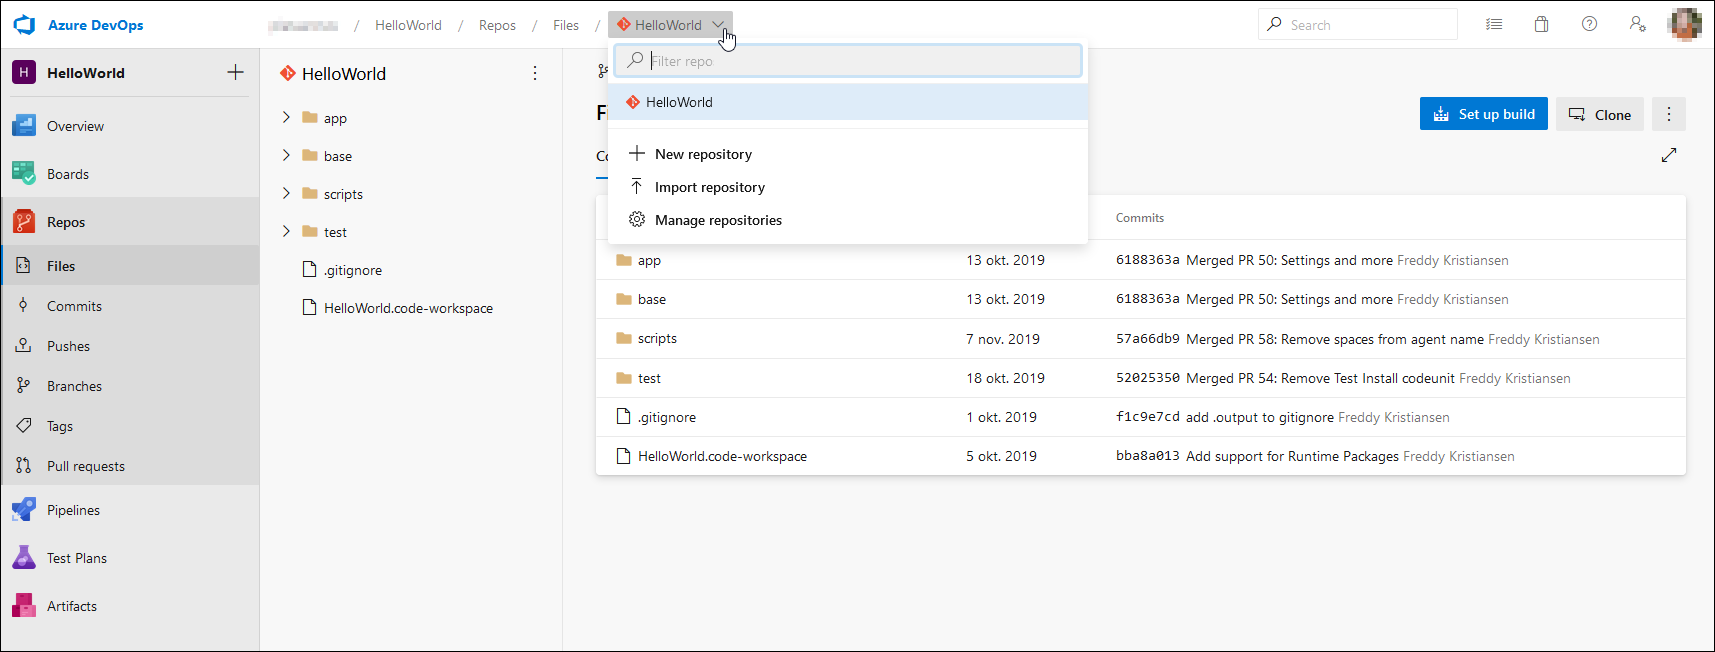The image size is (1715, 652).
Task: Open the app folder in the file list
Action: click(x=649, y=260)
